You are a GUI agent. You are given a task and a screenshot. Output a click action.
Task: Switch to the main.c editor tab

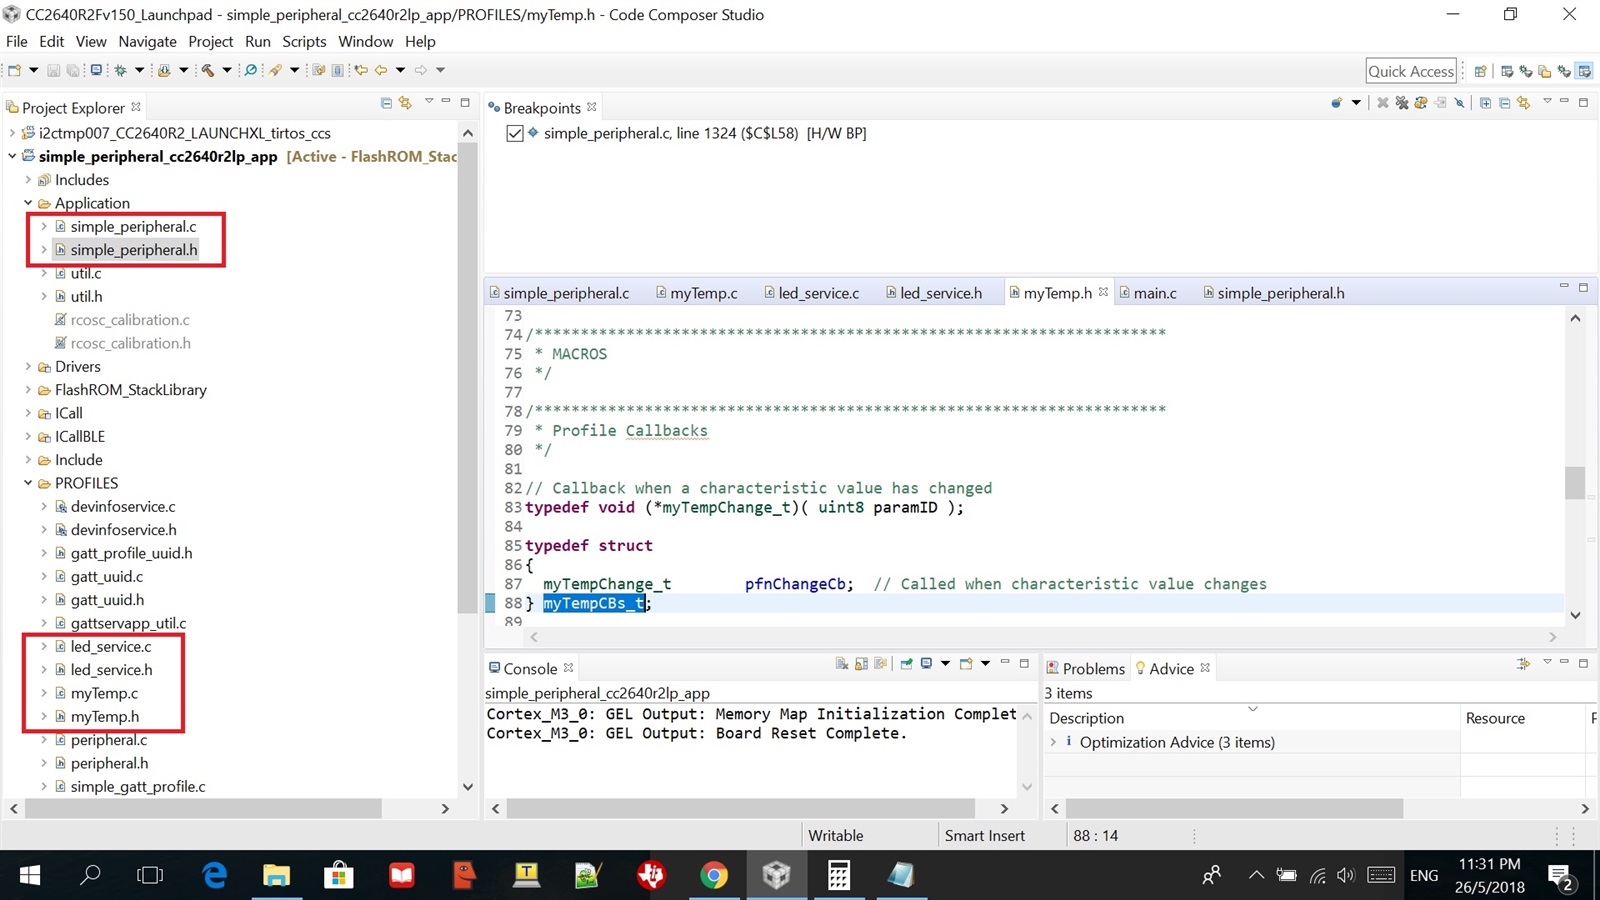[1155, 293]
